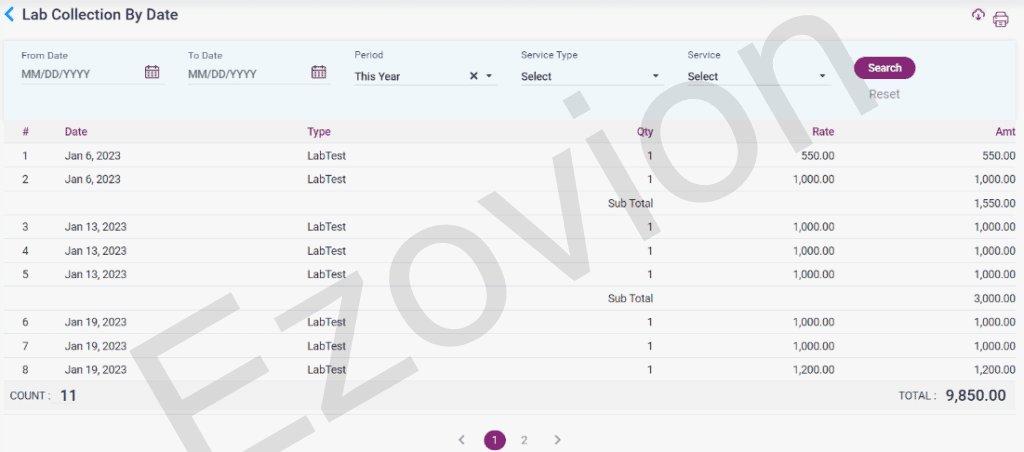Screen dimensions: 1024x452
Task: Select the Lab Collection By Date title
Action: tap(100, 14)
